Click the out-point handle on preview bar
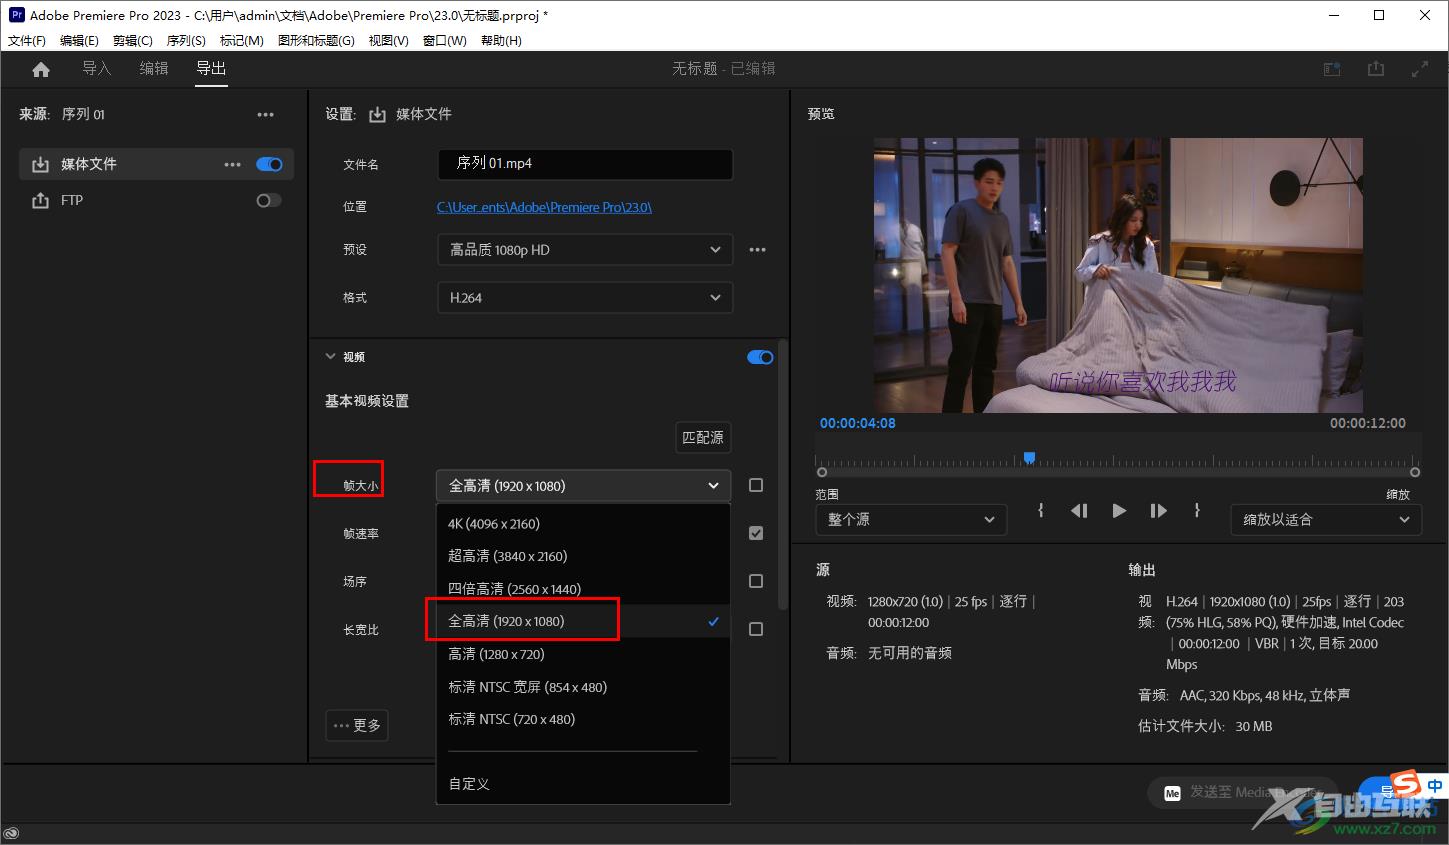1449x845 pixels. [x=1415, y=472]
